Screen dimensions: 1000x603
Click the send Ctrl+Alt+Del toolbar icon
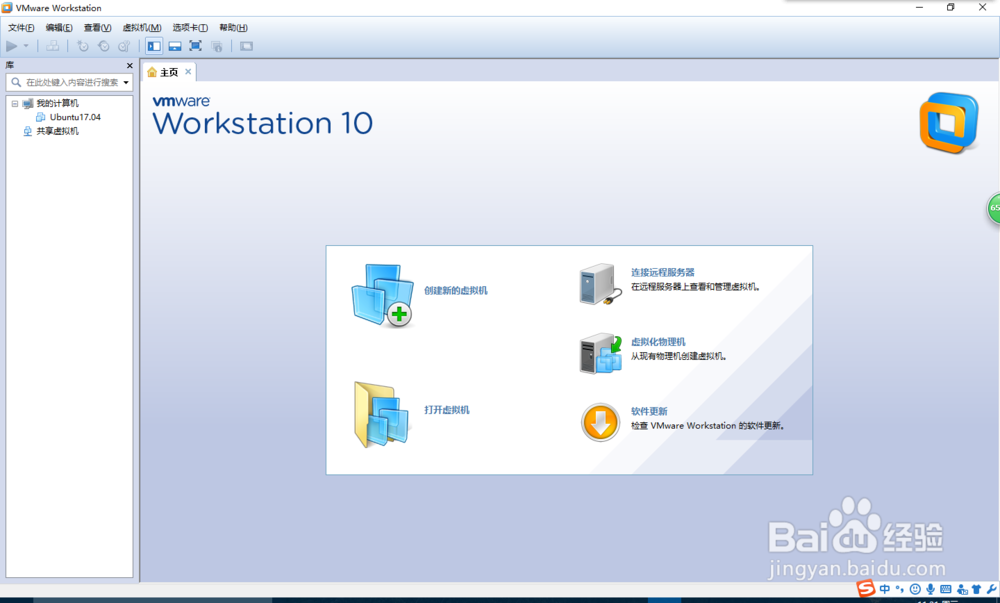coord(53,46)
